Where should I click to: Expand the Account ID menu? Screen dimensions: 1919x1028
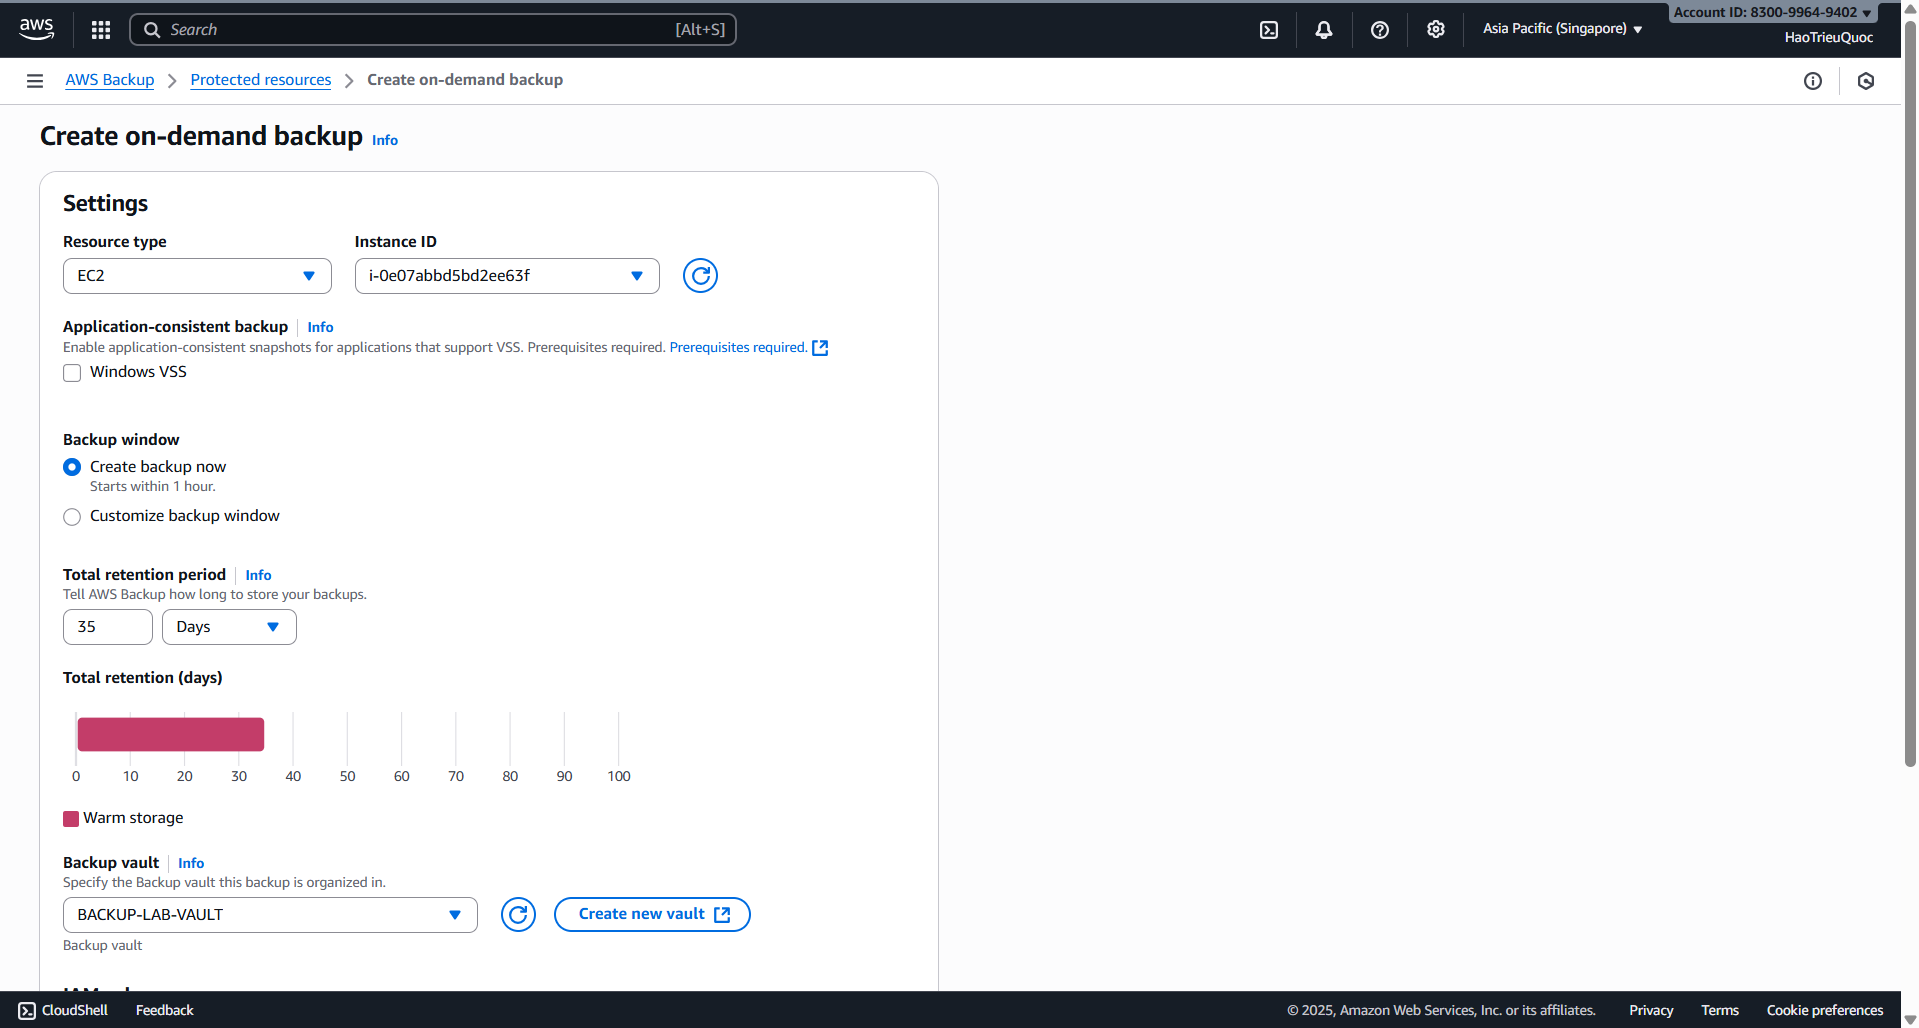1771,12
